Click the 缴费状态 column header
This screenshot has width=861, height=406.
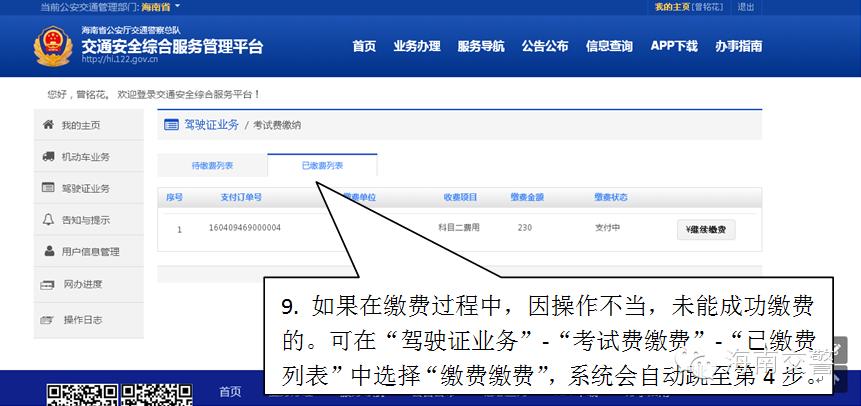(611, 197)
